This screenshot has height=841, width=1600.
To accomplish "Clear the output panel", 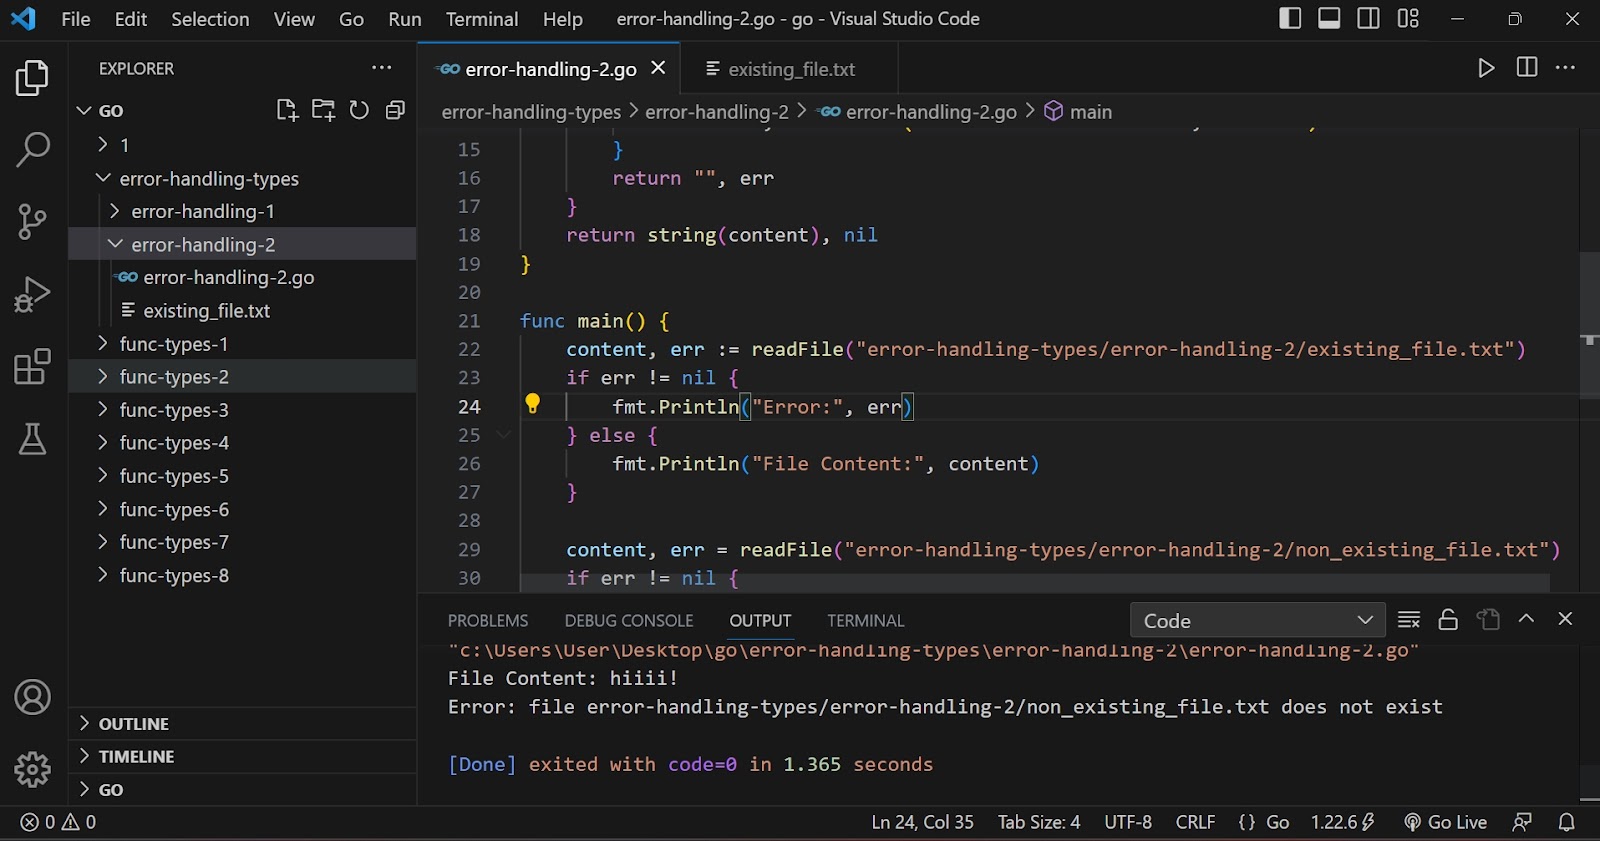I will [1409, 620].
